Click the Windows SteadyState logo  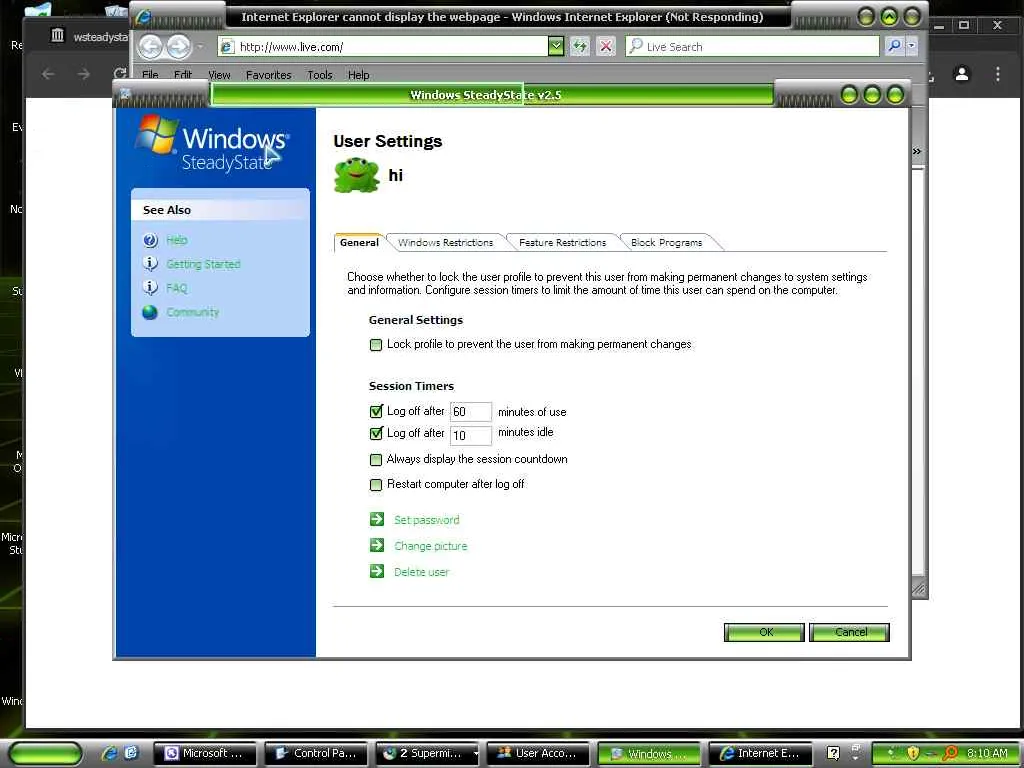[212, 144]
